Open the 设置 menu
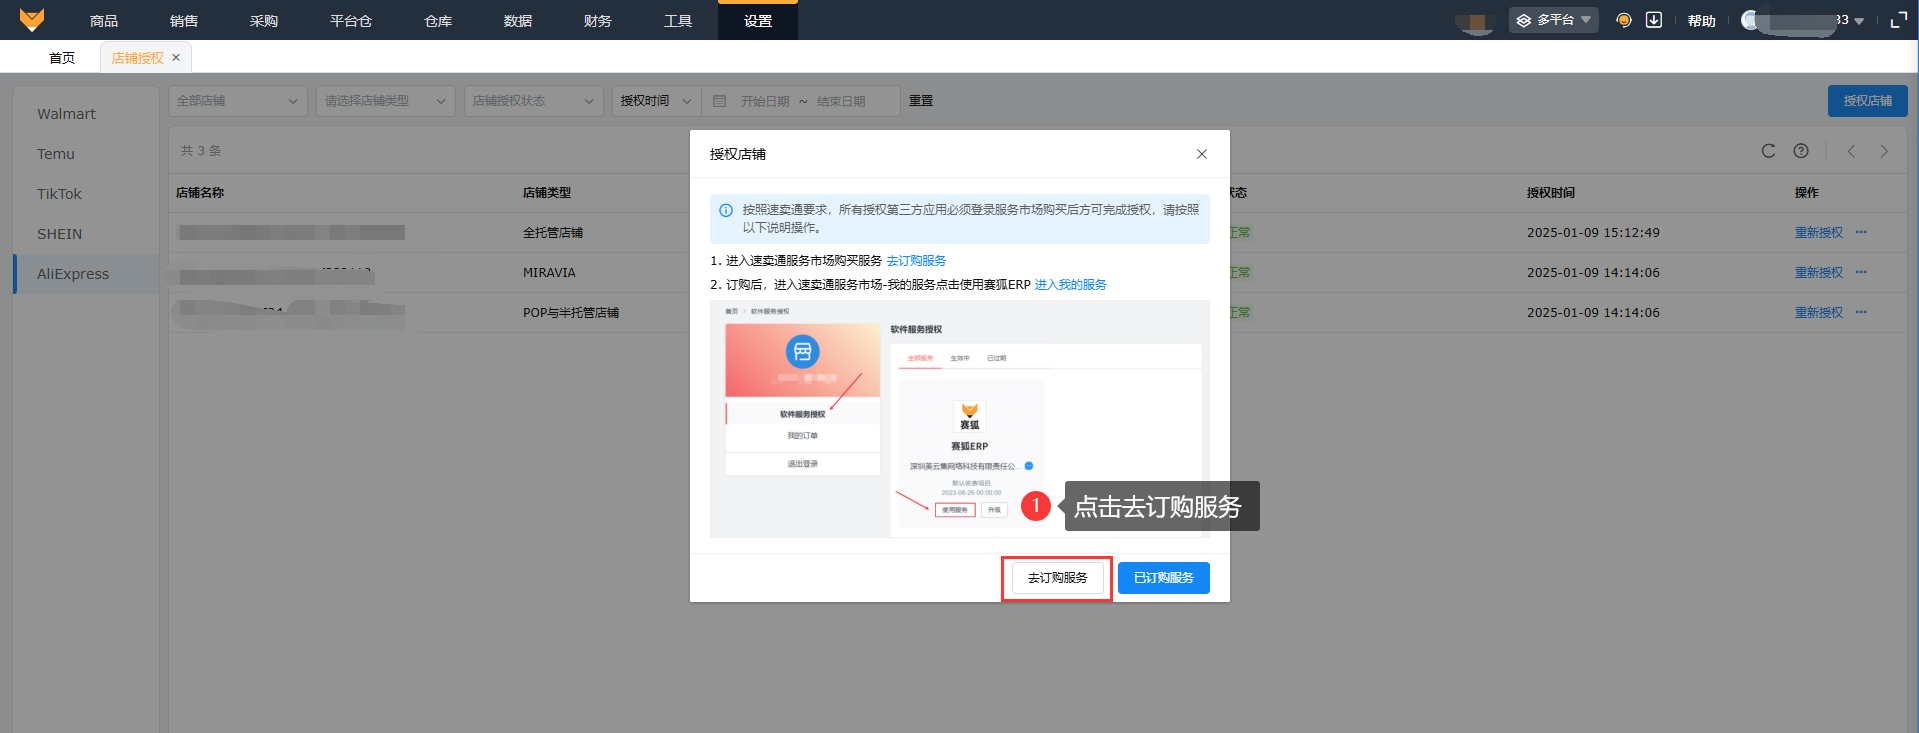This screenshot has height=733, width=1919. point(758,21)
